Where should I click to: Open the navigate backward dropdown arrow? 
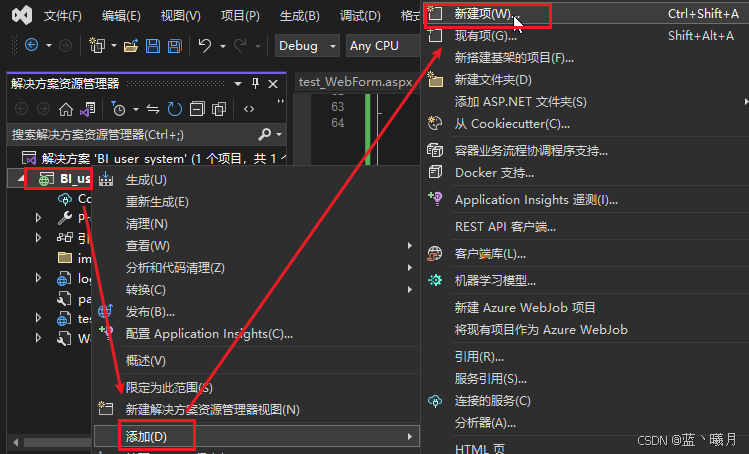click(49, 46)
